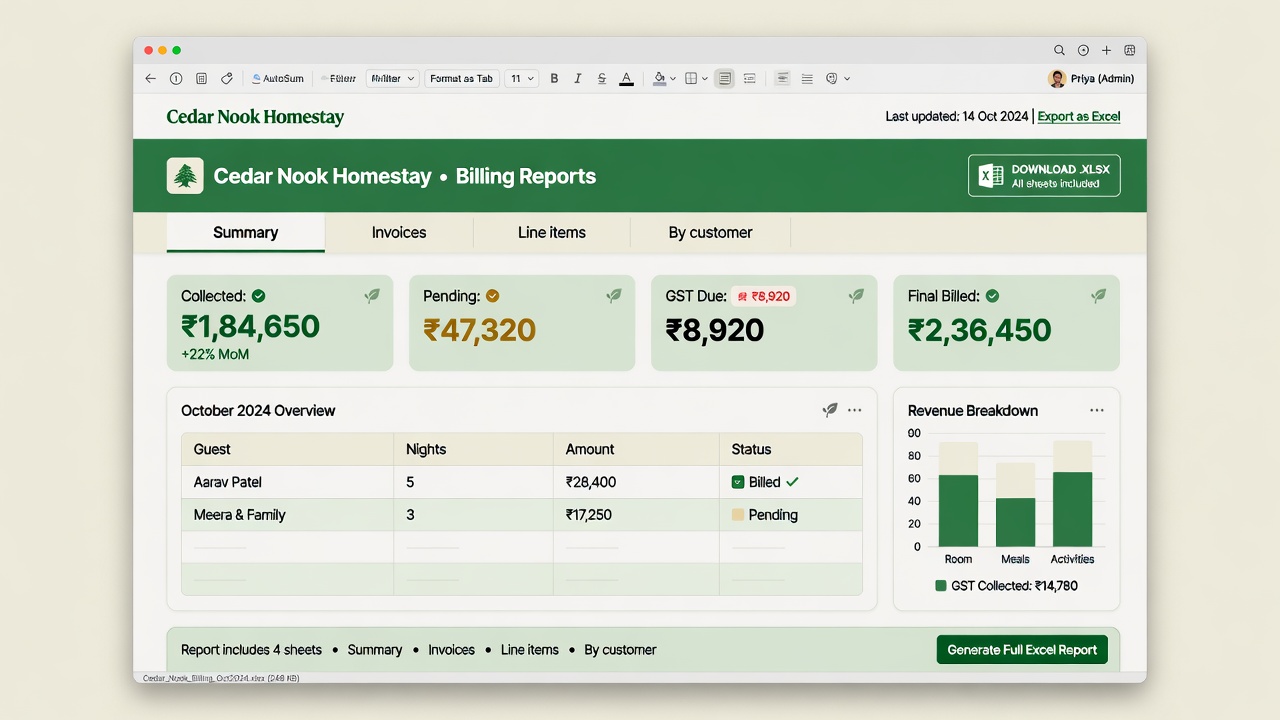1280x720 pixels.
Task: Click By customer in the sheets footer list
Action: tap(620, 650)
